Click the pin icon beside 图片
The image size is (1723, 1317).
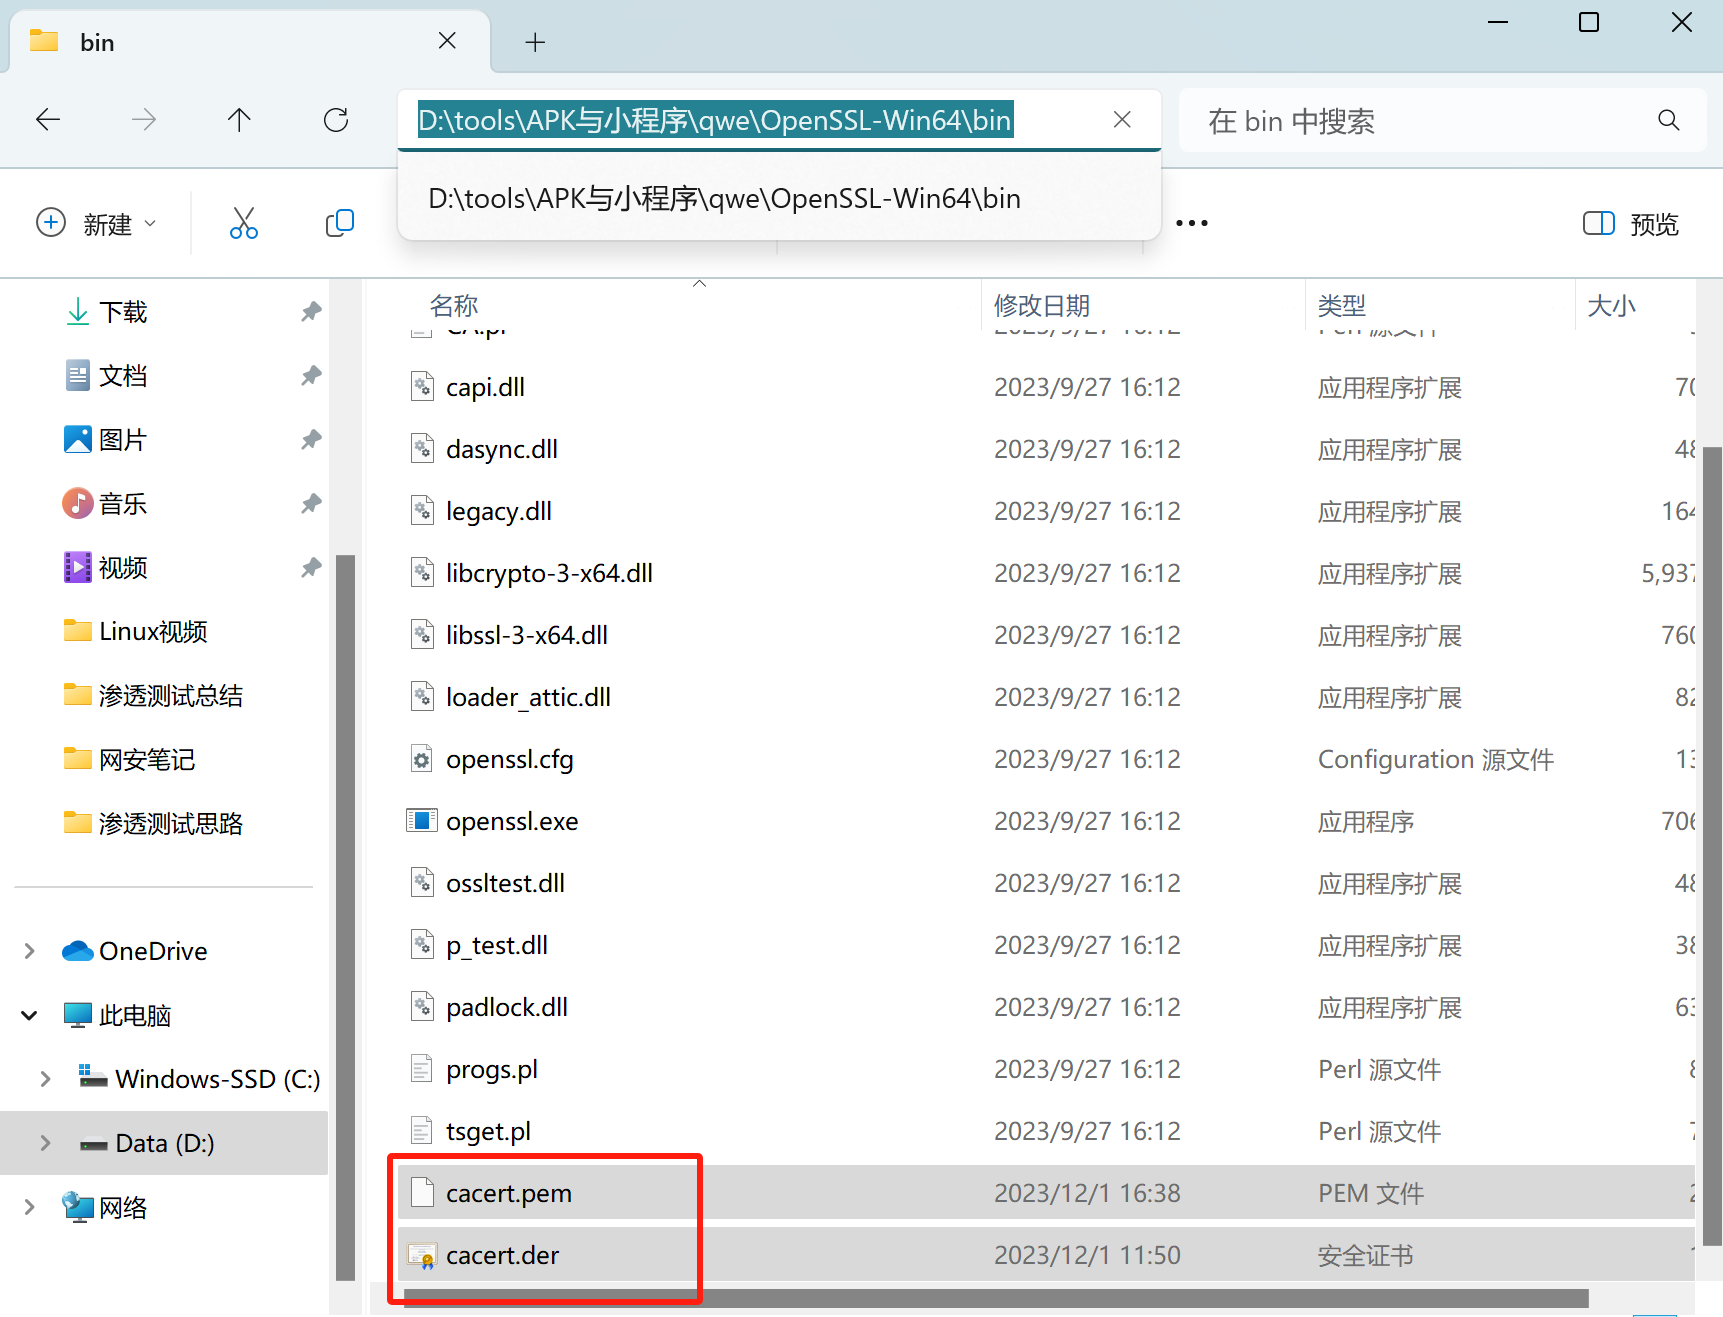point(311,440)
